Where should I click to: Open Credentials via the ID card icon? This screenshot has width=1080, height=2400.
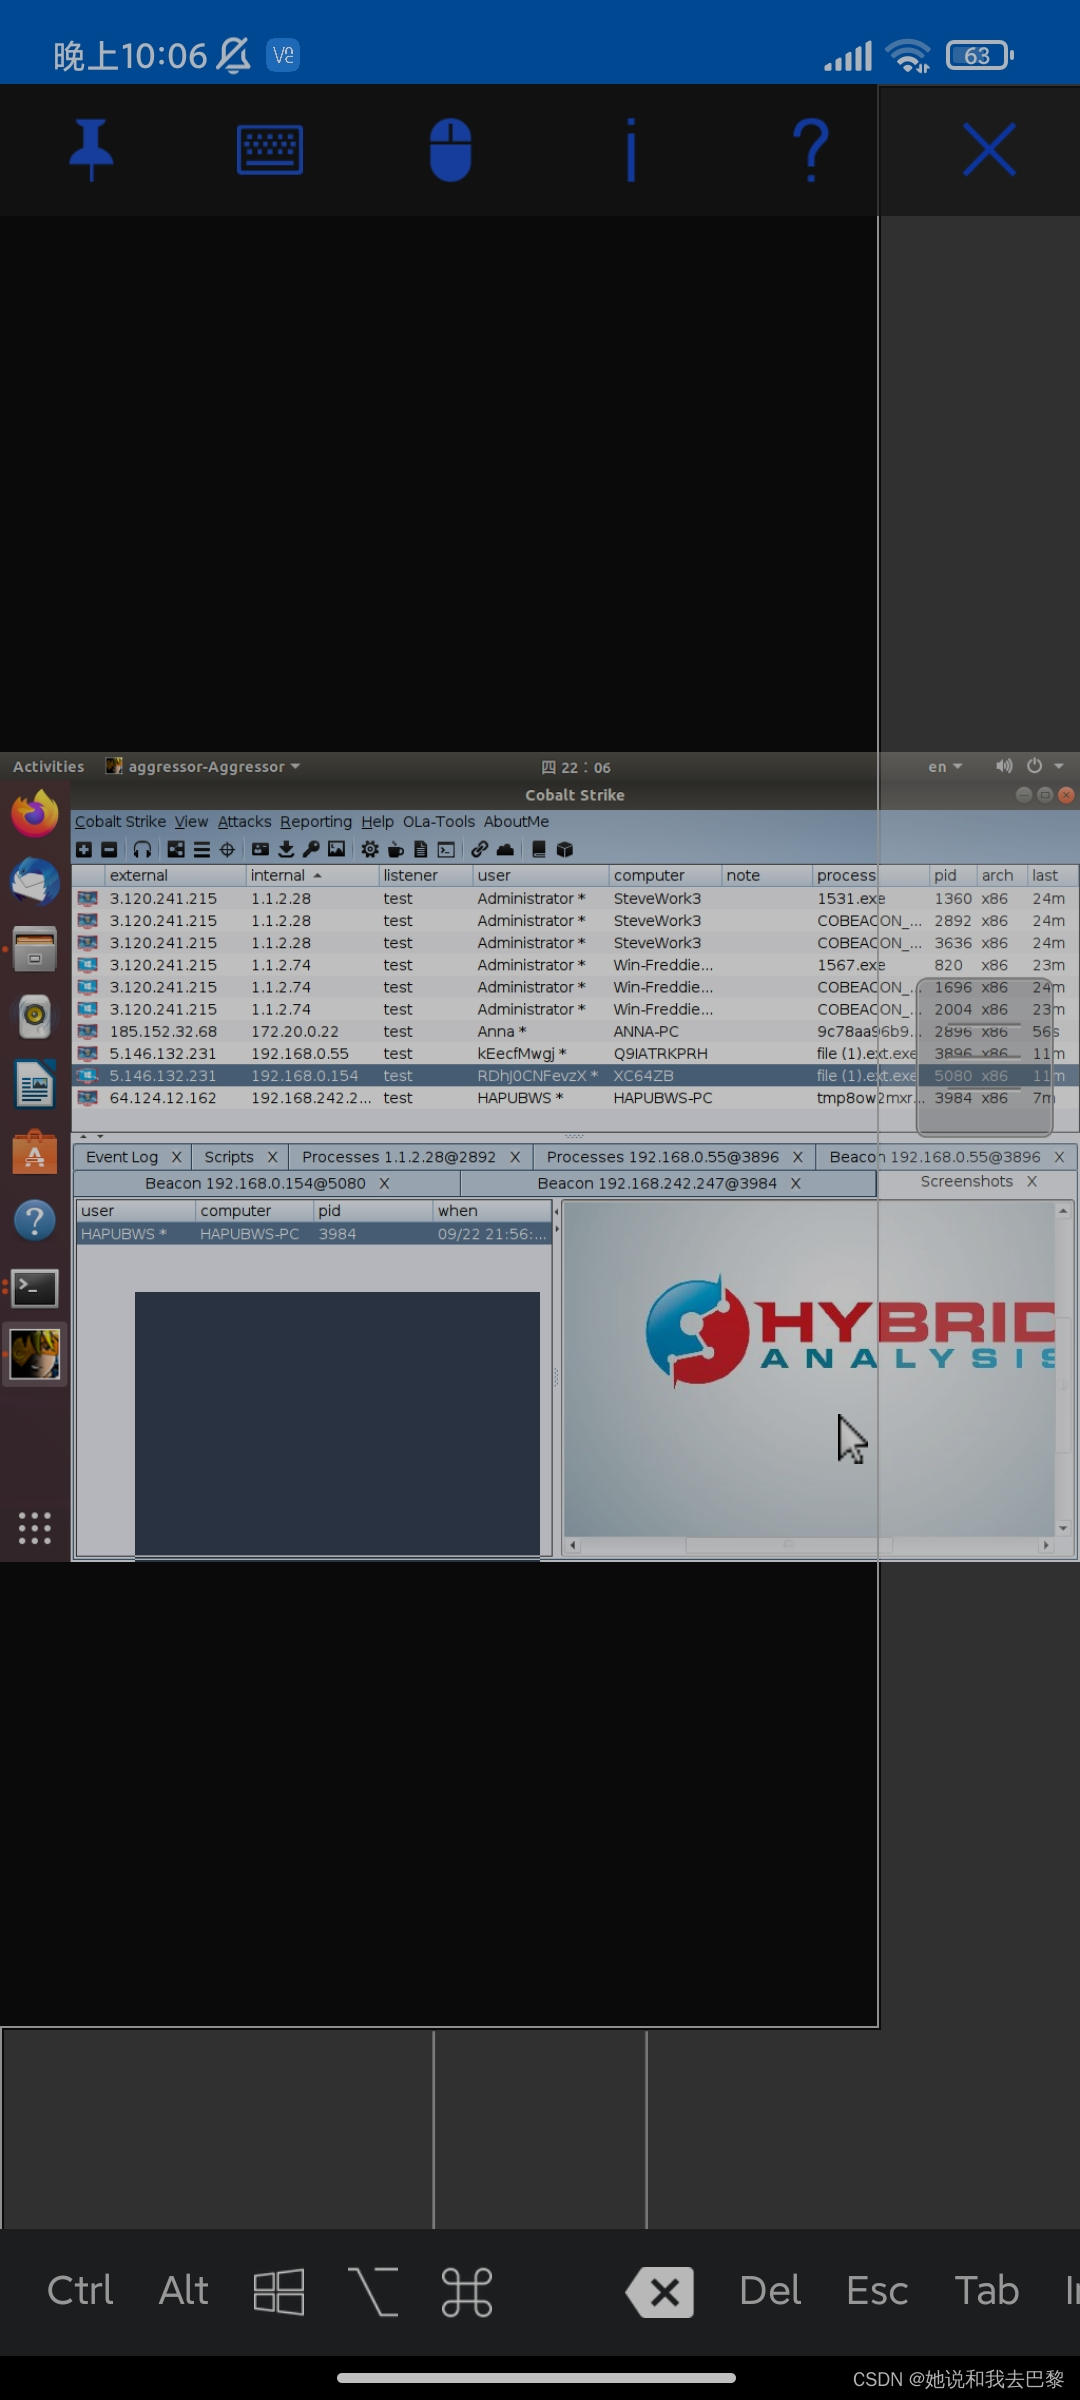260,849
